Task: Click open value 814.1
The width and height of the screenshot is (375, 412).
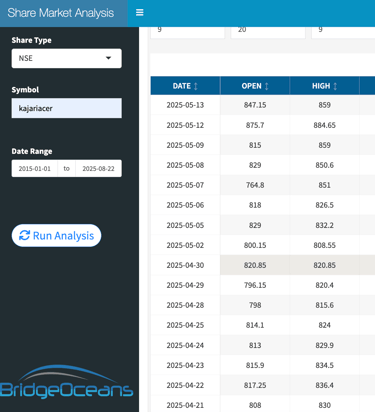Action: 255,325
